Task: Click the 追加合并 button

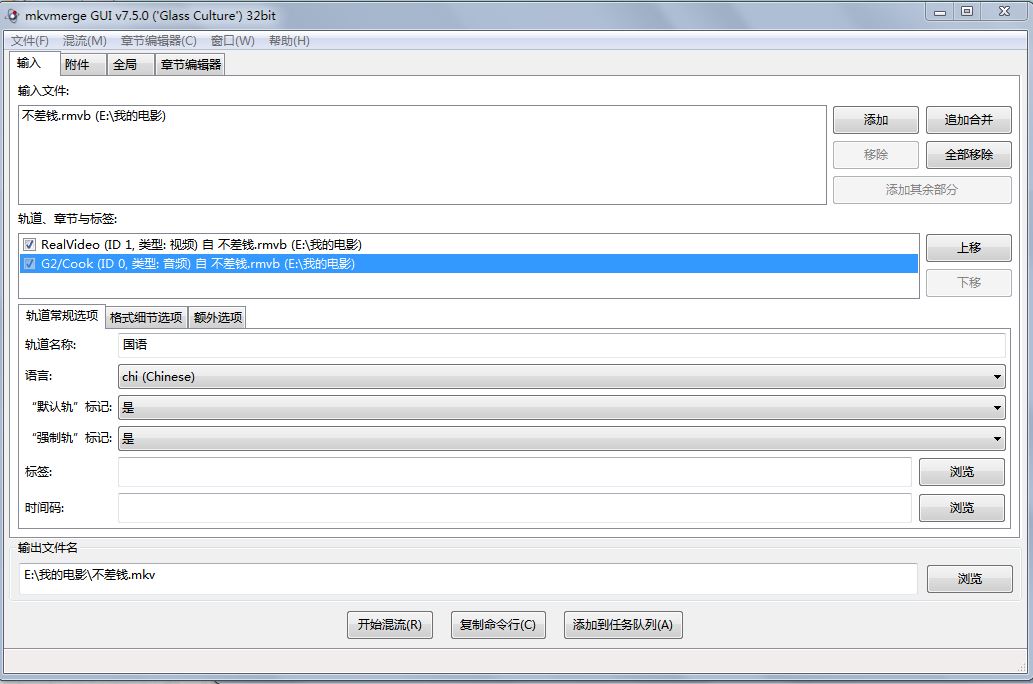Action: click(968, 120)
